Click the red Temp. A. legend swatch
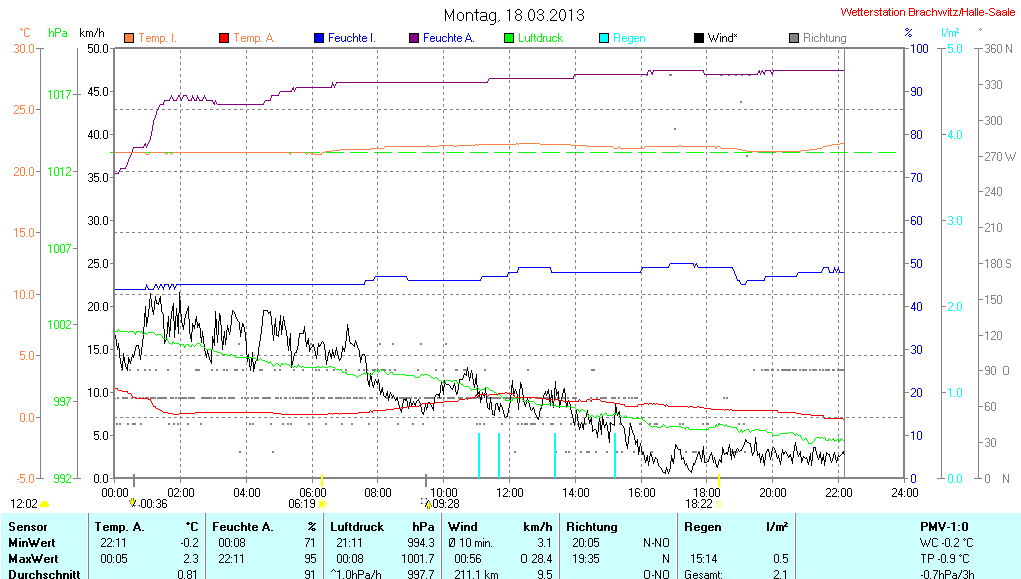This screenshot has height=579, width=1021. click(x=223, y=38)
